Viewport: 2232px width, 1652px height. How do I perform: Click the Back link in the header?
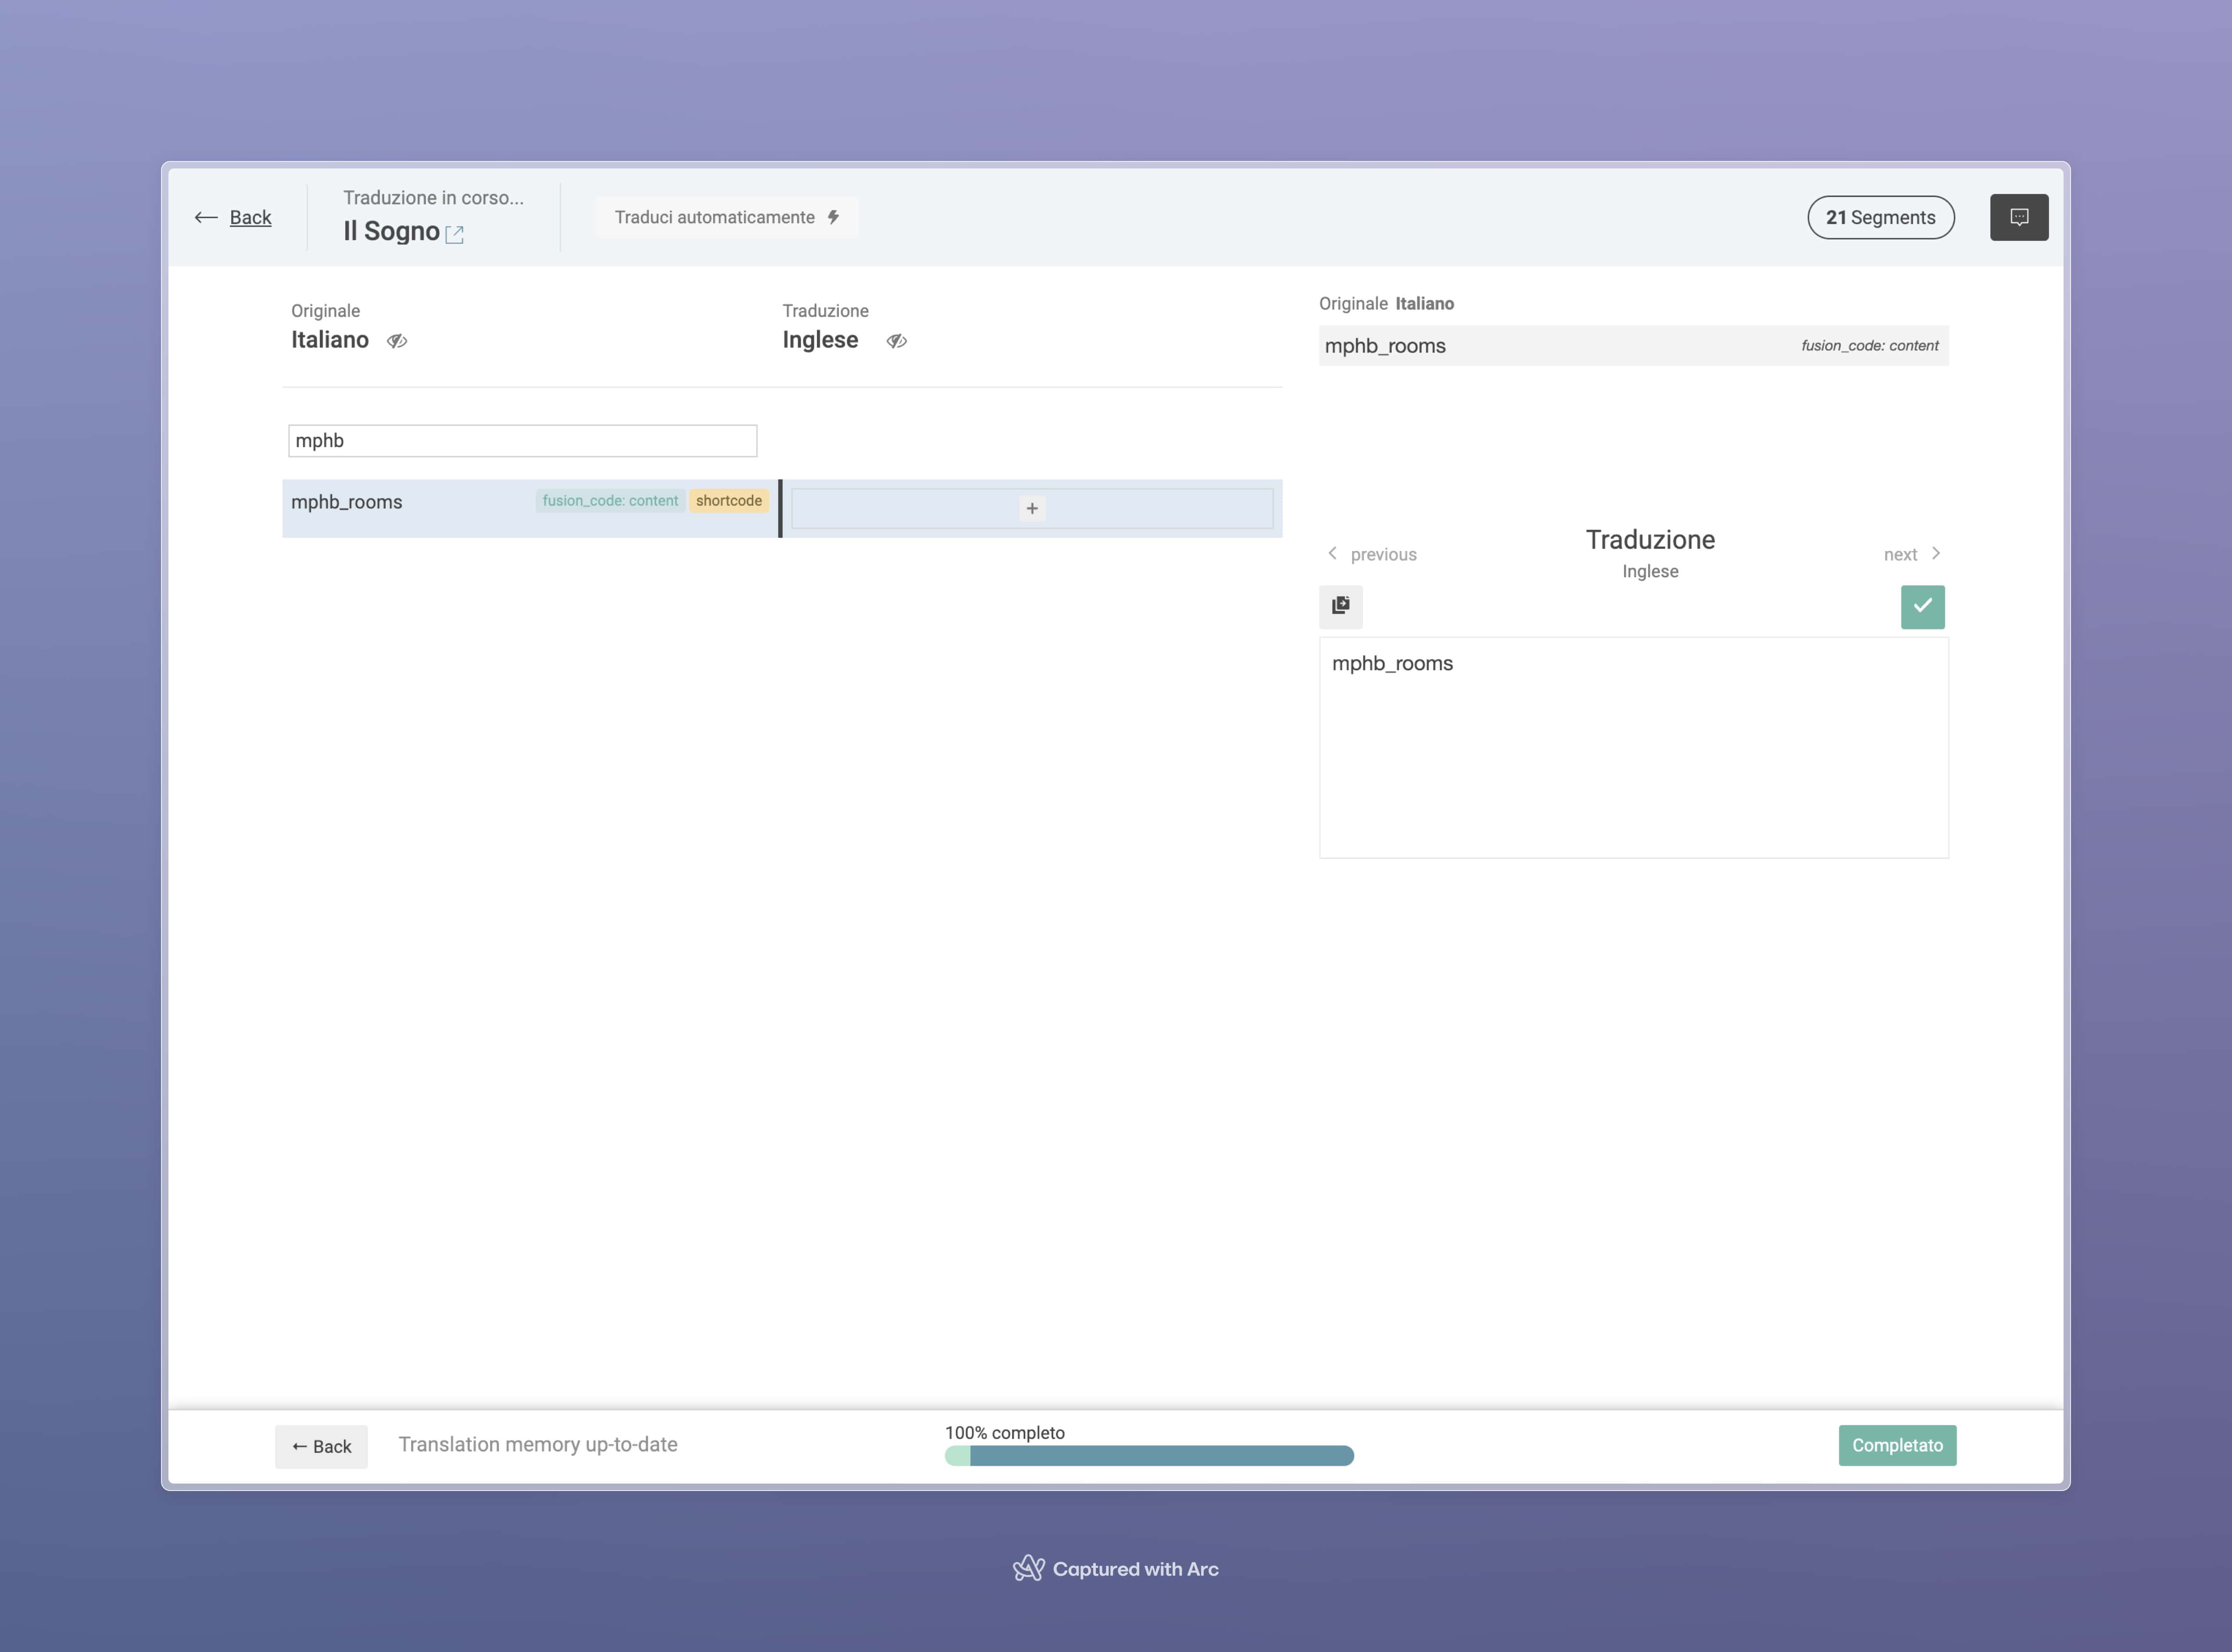250,217
